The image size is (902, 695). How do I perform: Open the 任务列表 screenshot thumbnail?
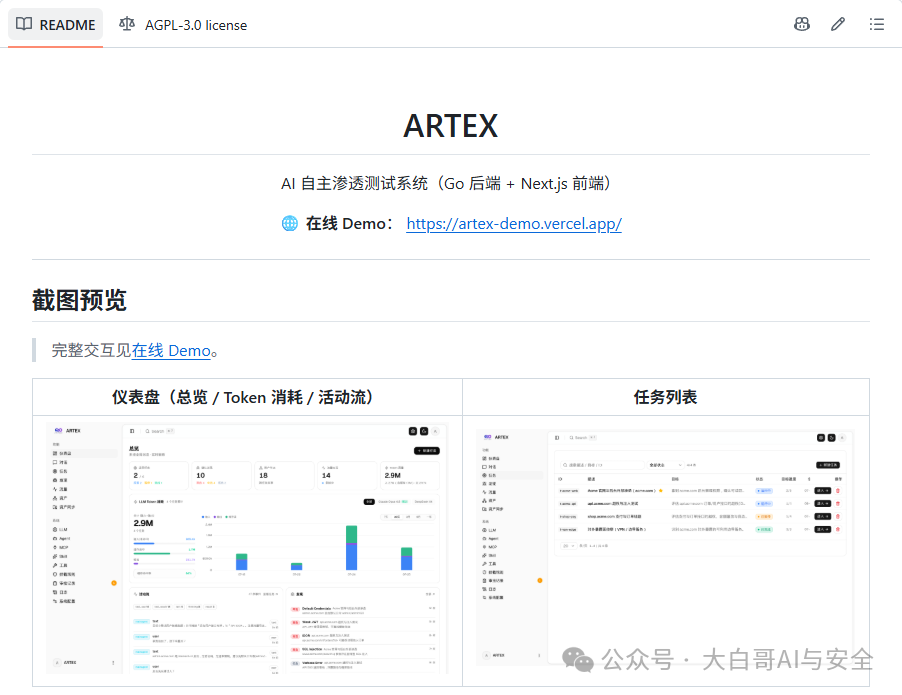tap(665, 548)
